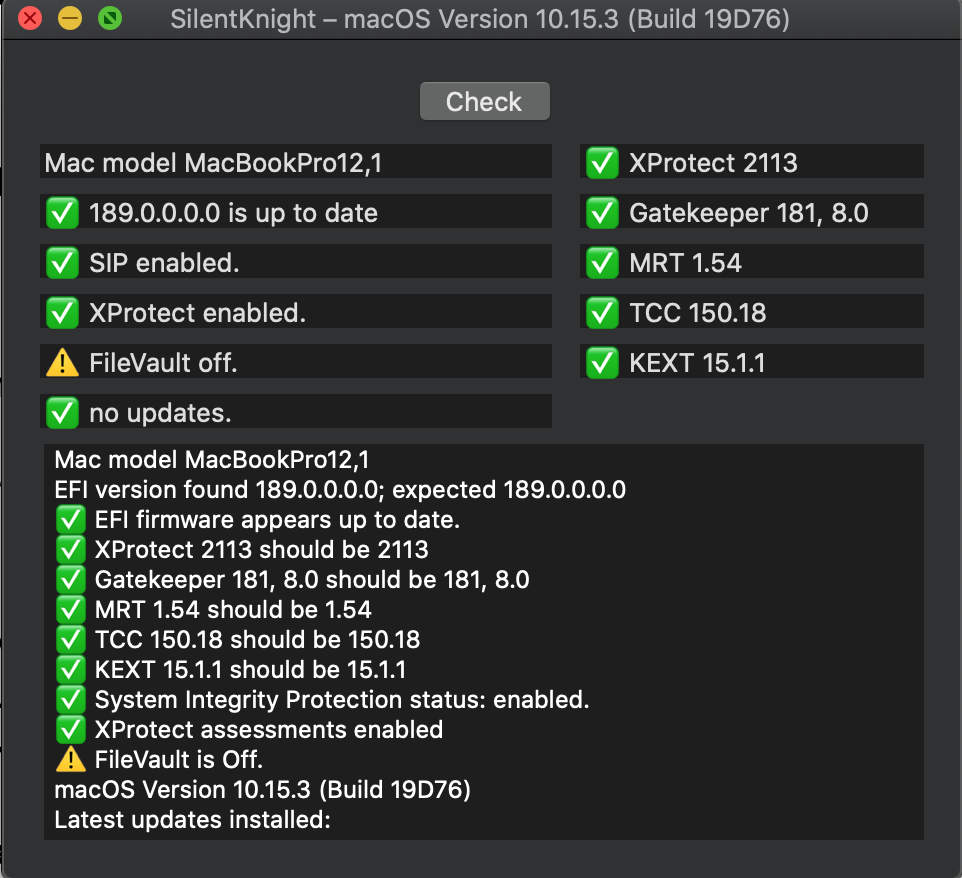The width and height of the screenshot is (962, 878).
Task: Click 'XProtect 2113 should be 2113' log text
Action: tap(261, 550)
